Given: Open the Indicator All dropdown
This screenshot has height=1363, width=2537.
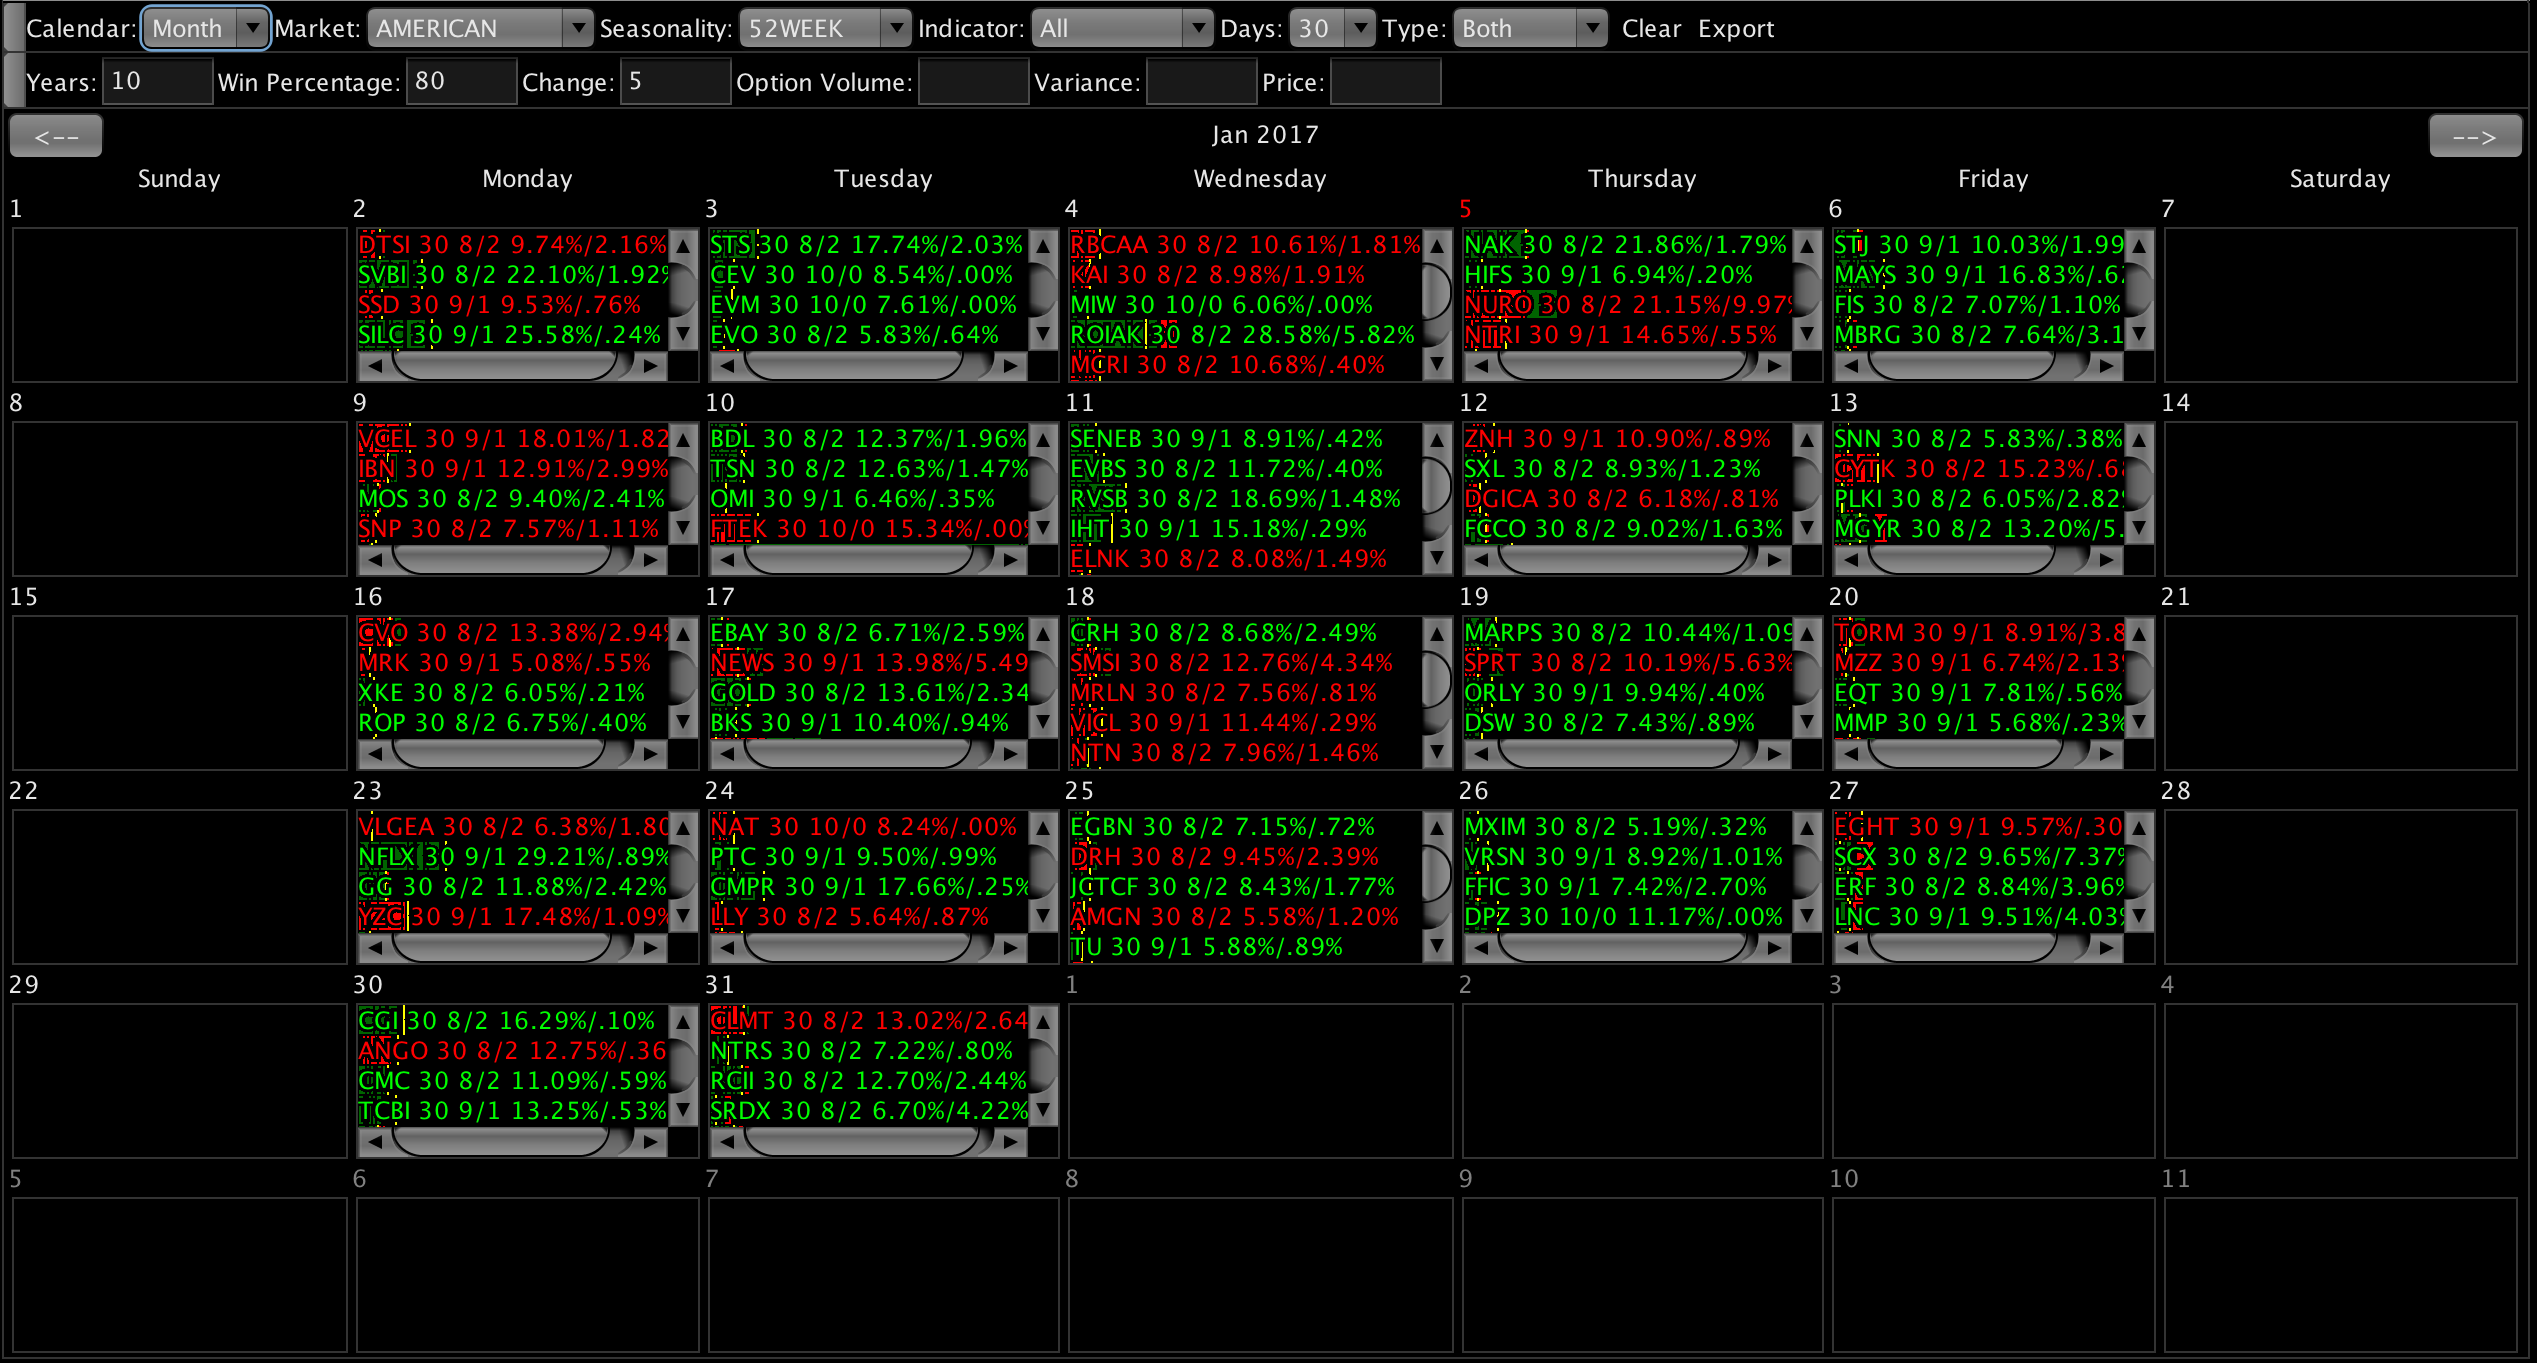Looking at the screenshot, I should 1121,28.
